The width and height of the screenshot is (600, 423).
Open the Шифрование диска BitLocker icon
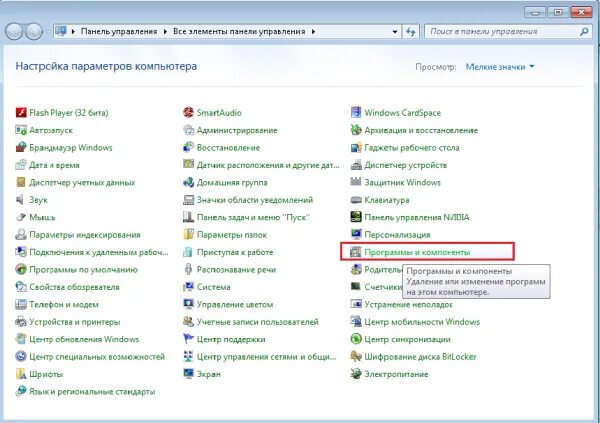click(x=356, y=357)
